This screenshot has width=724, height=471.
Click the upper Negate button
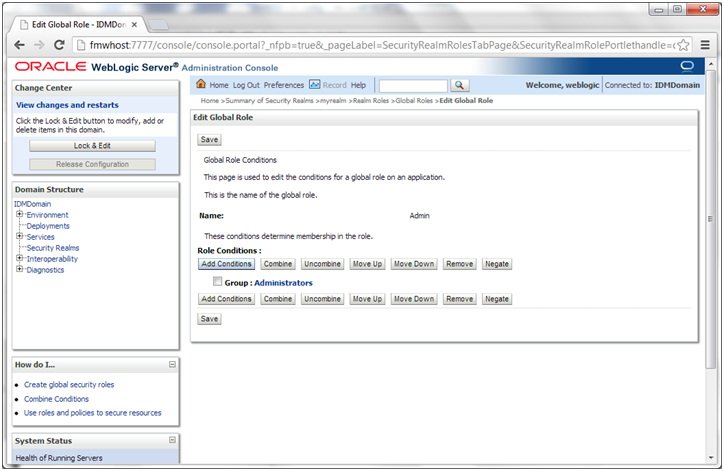click(x=497, y=264)
